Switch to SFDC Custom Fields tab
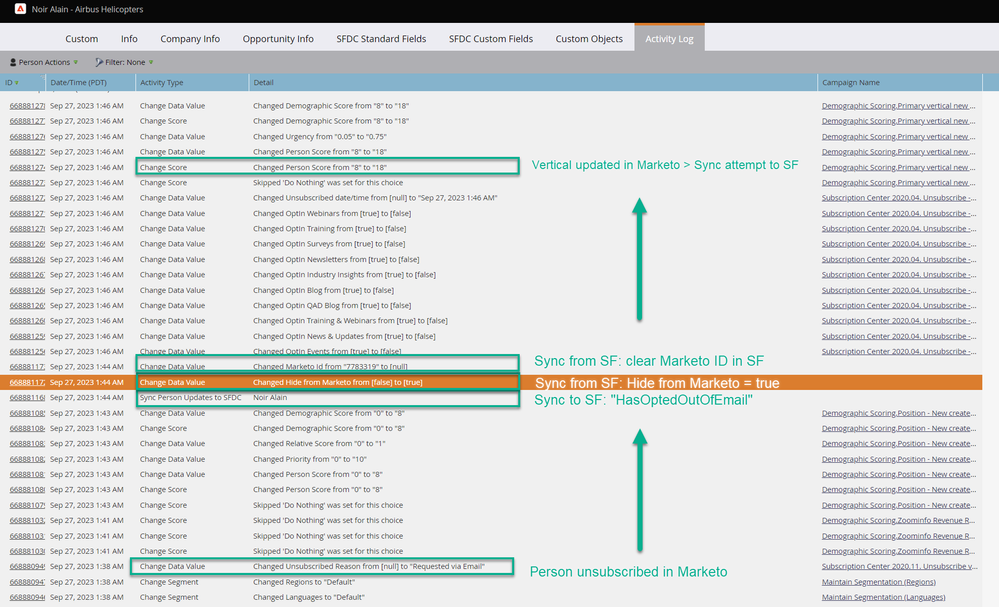999x607 pixels. 491,39
